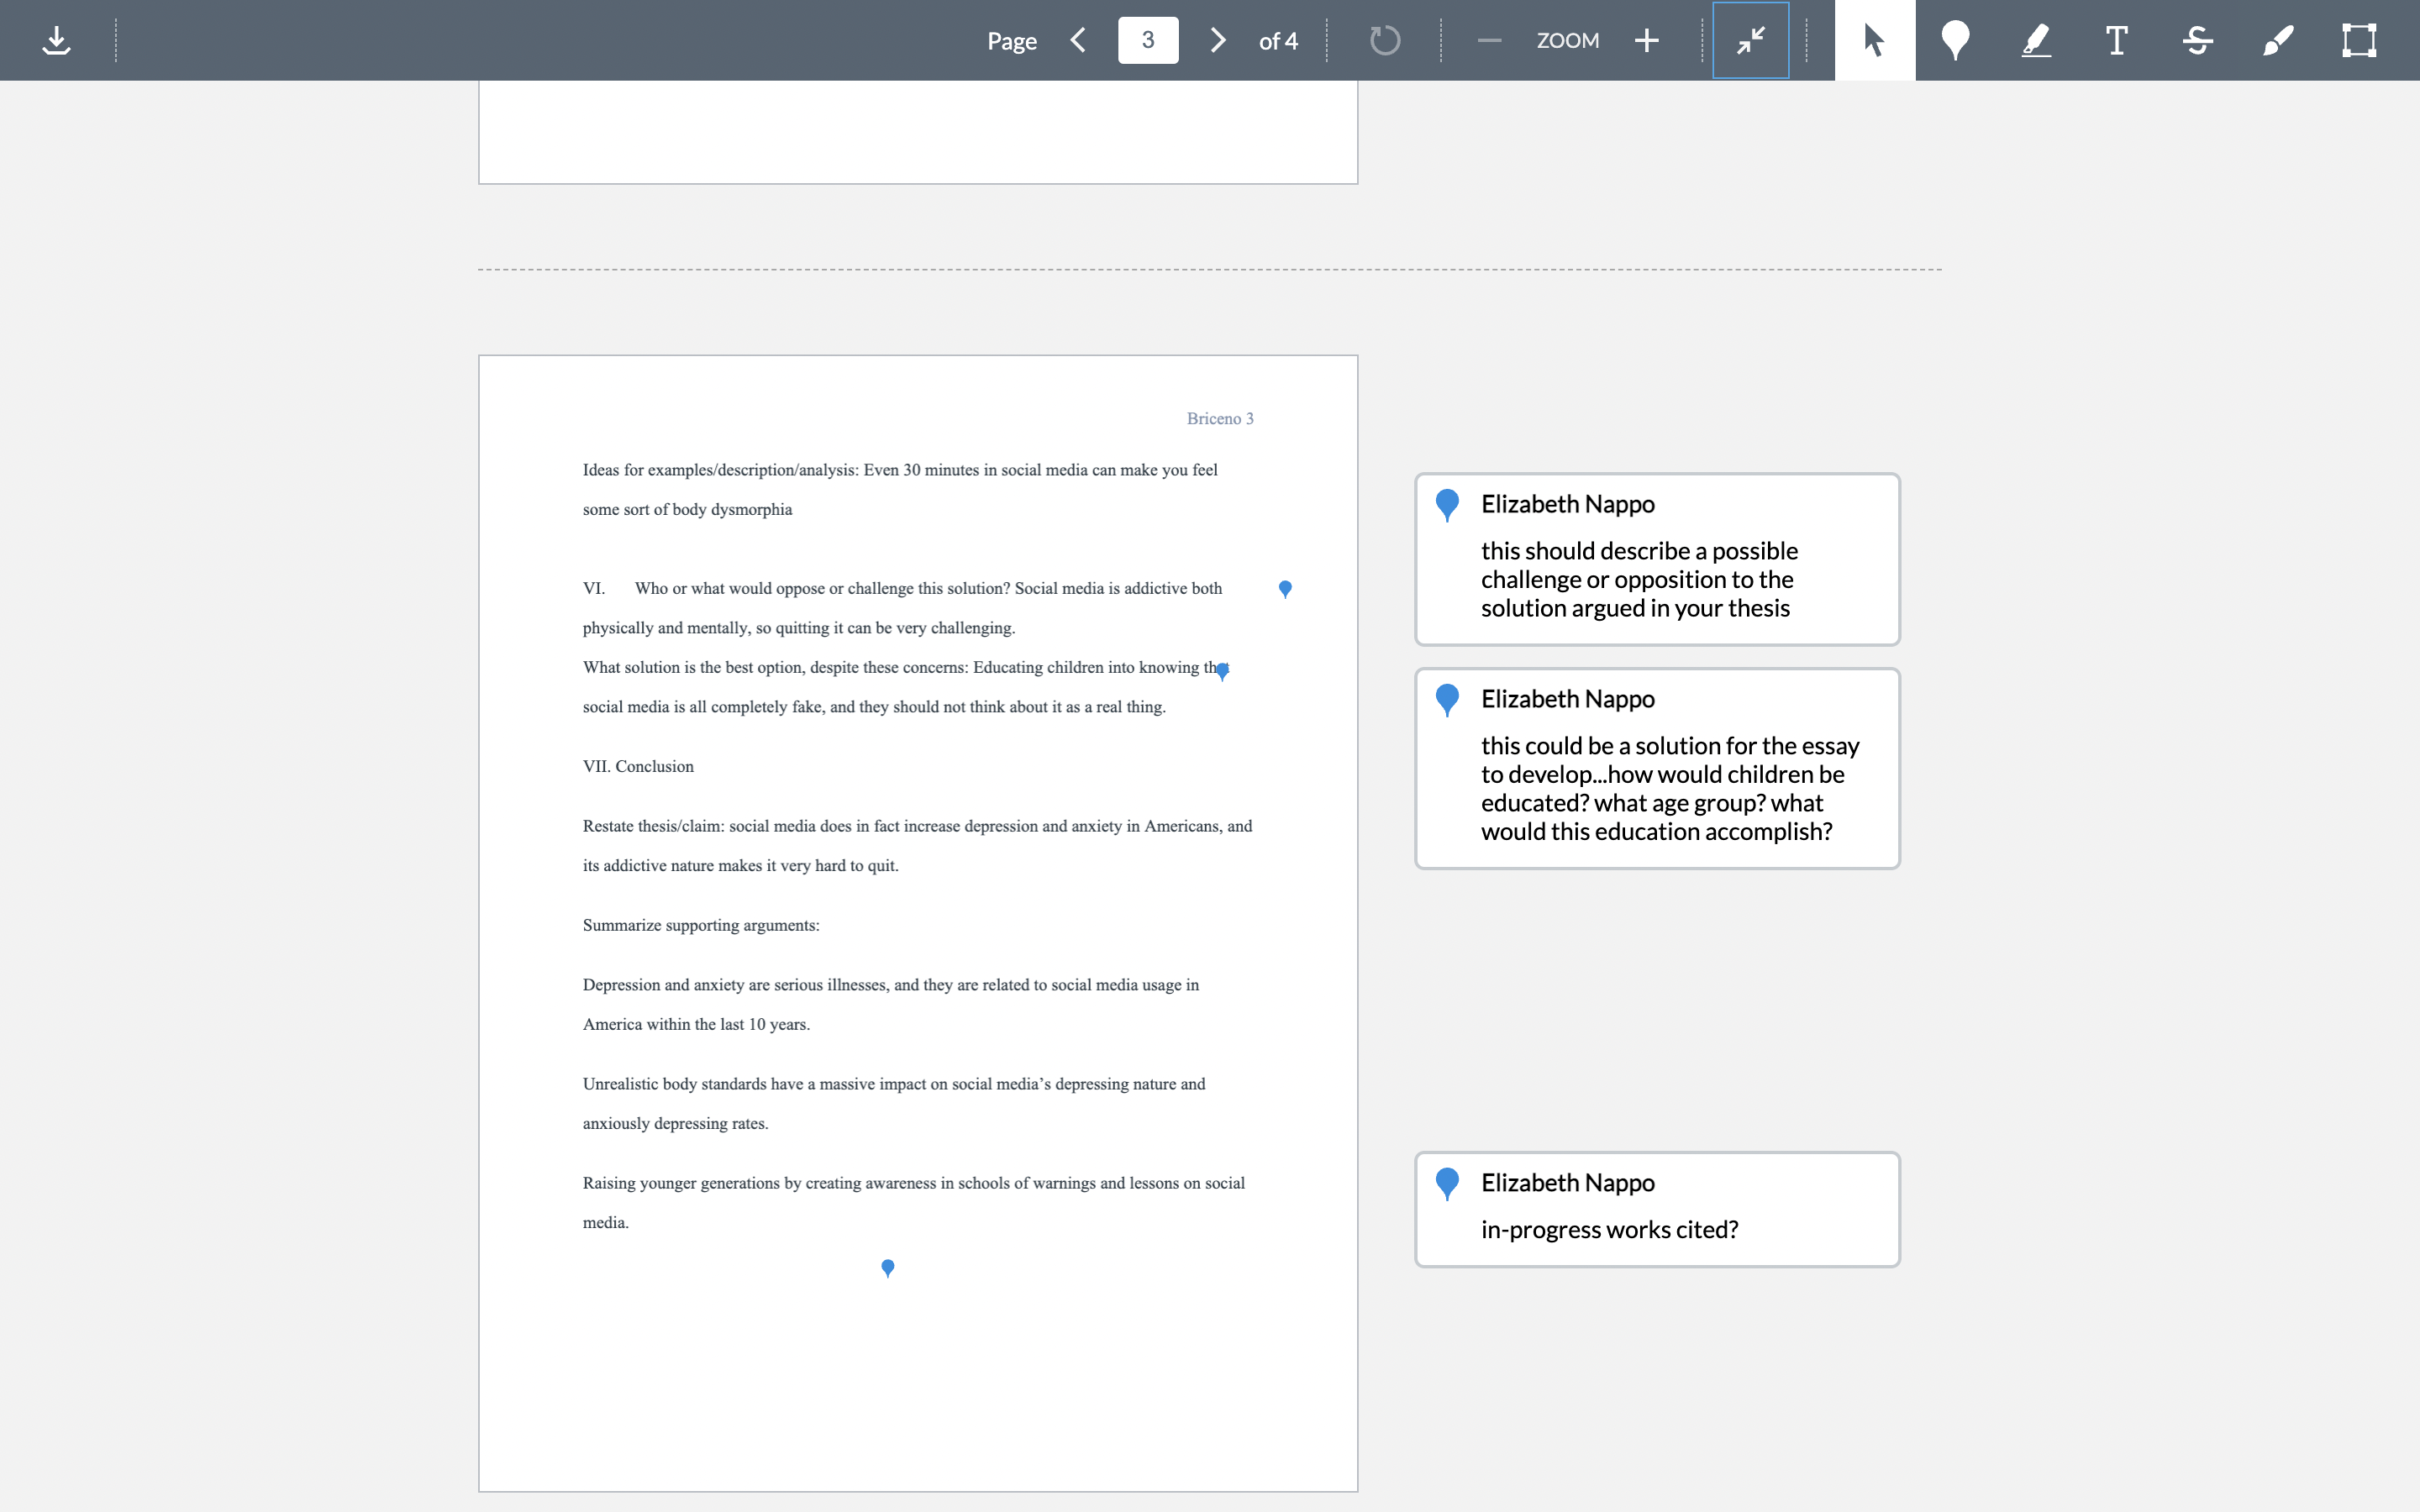The width and height of the screenshot is (2420, 1512).
Task: Select the free text annotation tool
Action: (x=2116, y=40)
